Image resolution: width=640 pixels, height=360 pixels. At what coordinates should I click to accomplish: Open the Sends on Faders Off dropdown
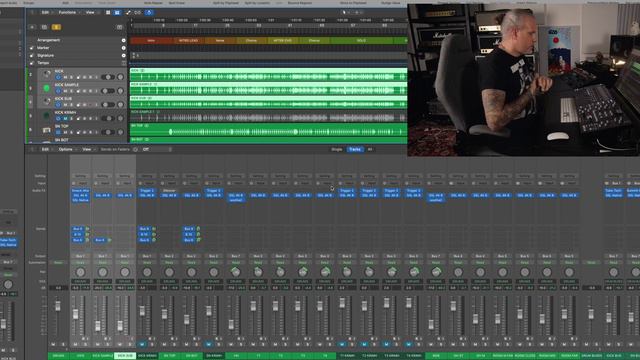157,149
